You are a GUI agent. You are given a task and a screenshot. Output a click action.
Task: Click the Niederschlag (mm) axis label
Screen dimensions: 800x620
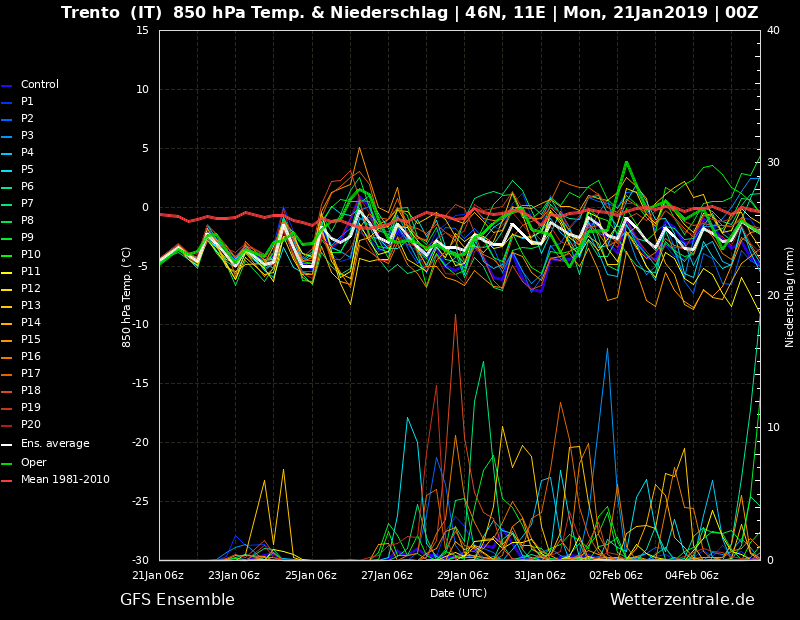point(790,297)
